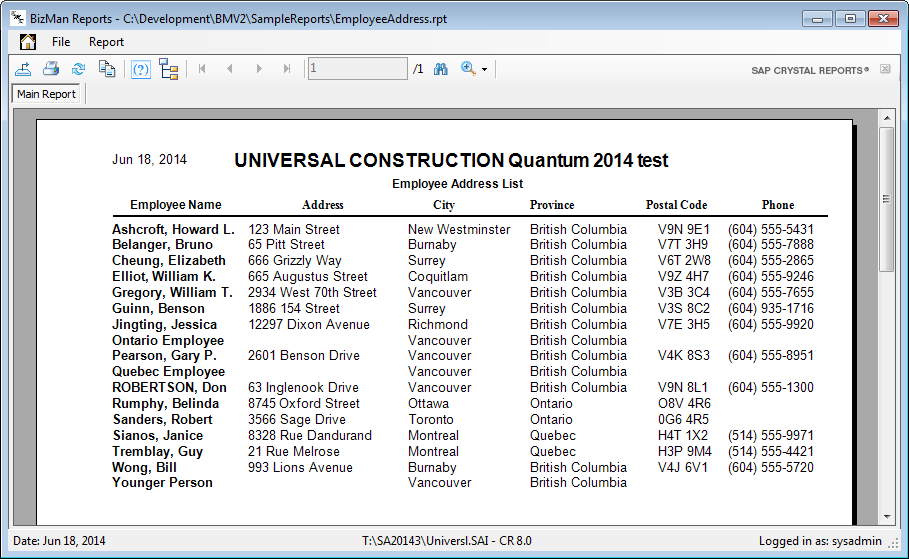This screenshot has width=909, height=559.
Task: Click employee name Guinn, Benson
Action: (x=158, y=308)
